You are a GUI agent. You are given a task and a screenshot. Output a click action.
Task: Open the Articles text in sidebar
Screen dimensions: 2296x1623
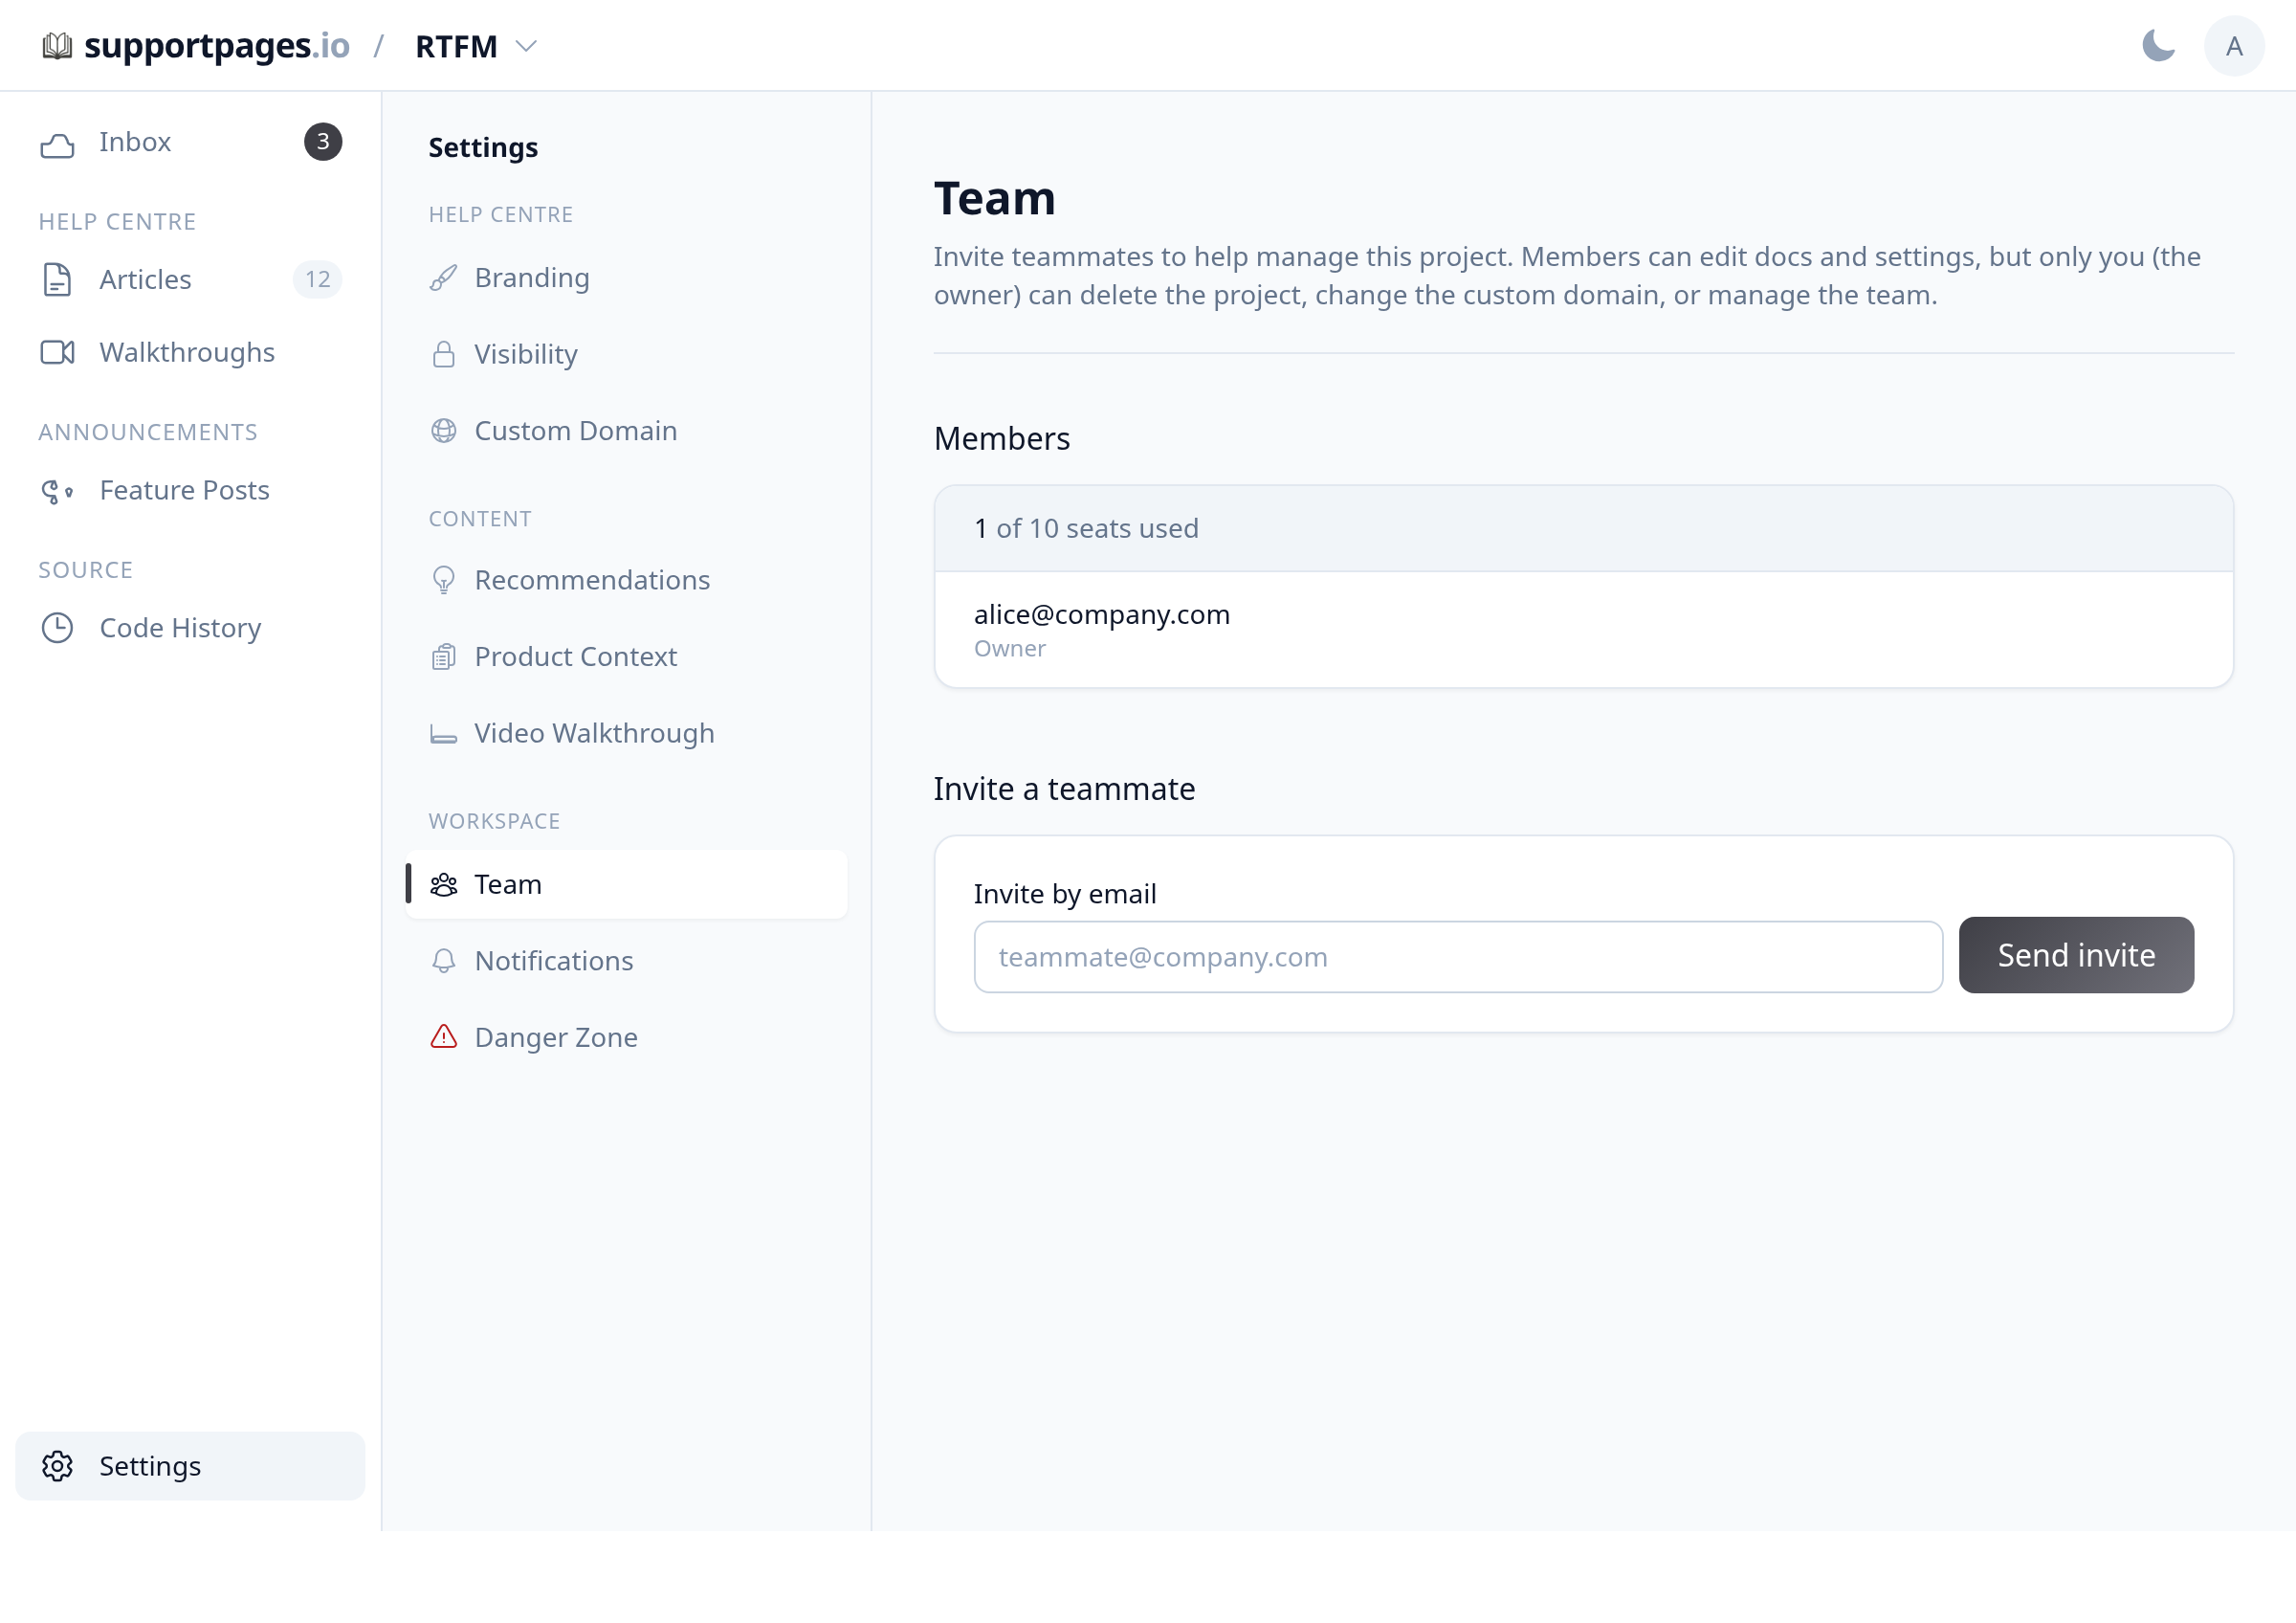tap(145, 280)
